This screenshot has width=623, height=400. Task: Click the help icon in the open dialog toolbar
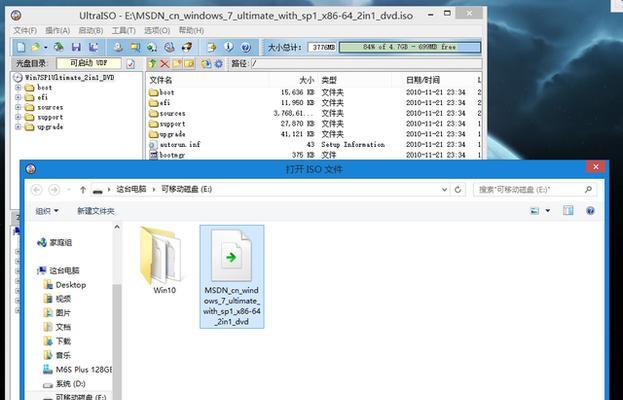(x=590, y=211)
